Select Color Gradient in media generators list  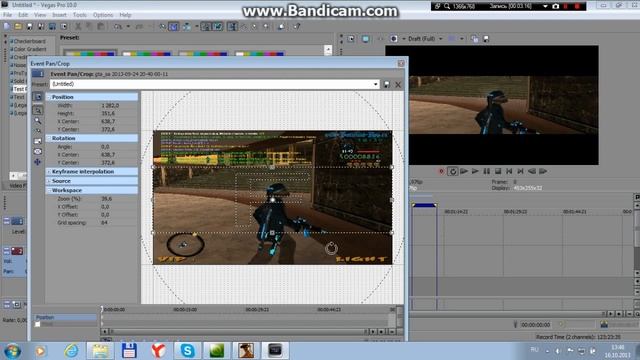click(x=30, y=49)
